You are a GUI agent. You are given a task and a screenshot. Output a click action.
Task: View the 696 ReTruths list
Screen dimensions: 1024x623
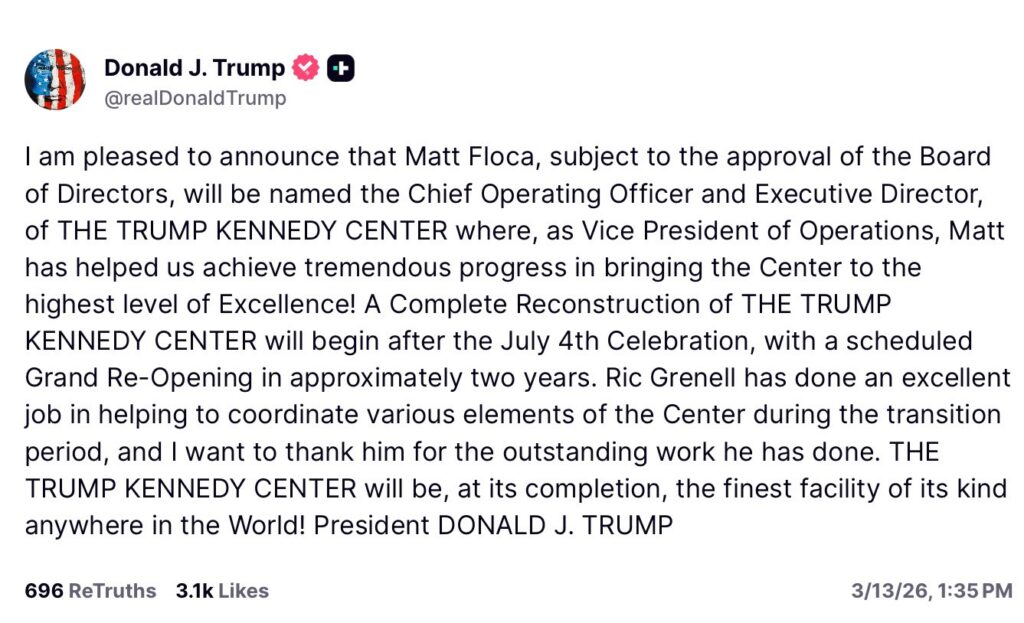pyautogui.click(x=90, y=591)
